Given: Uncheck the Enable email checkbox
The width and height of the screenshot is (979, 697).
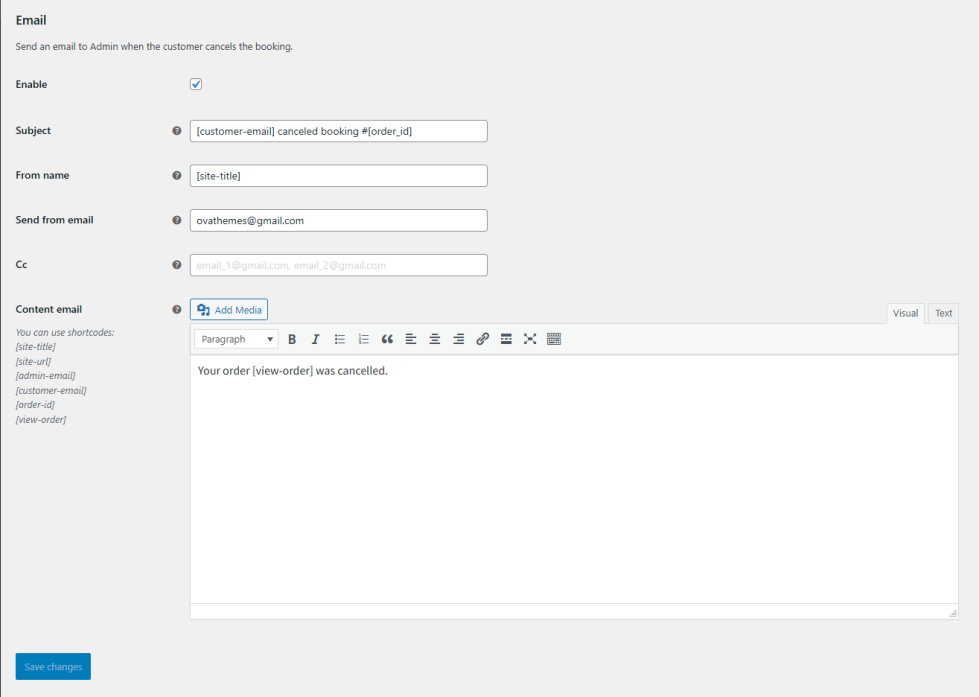Looking at the screenshot, I should click(x=196, y=84).
